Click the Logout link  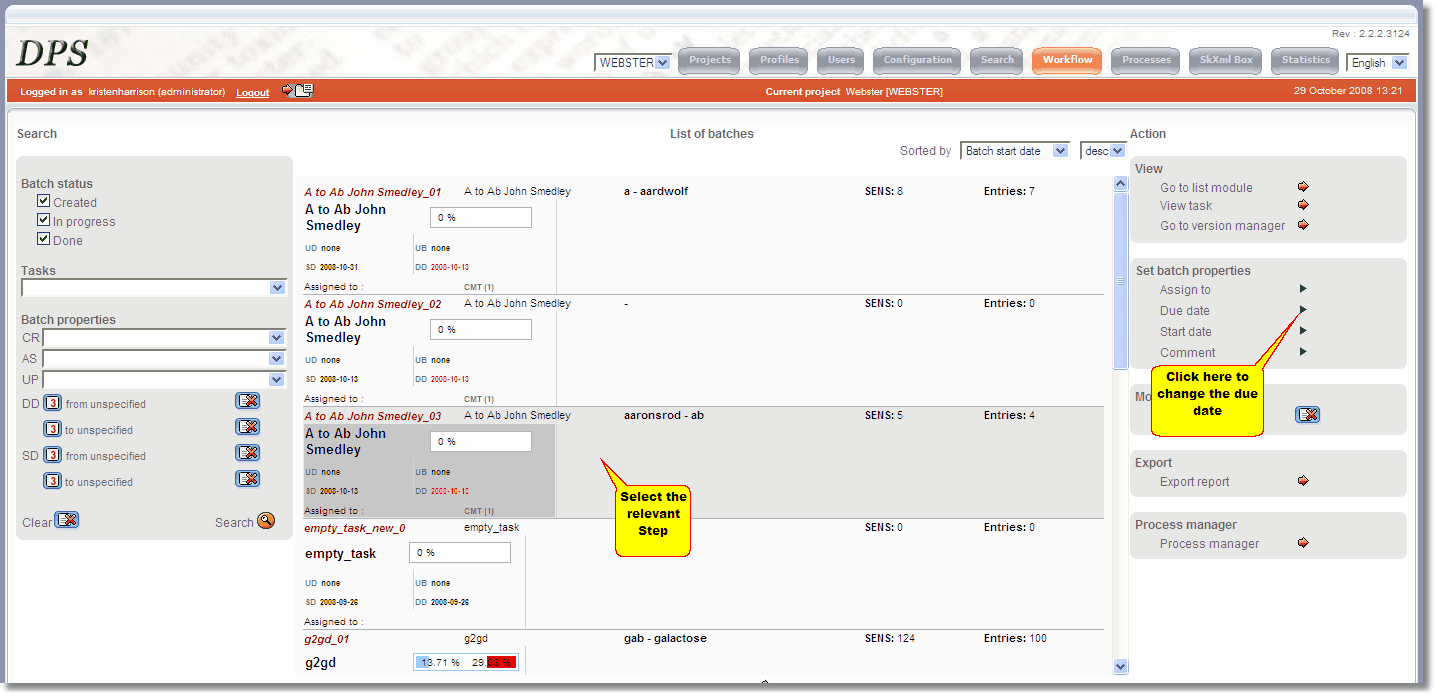click(x=253, y=92)
